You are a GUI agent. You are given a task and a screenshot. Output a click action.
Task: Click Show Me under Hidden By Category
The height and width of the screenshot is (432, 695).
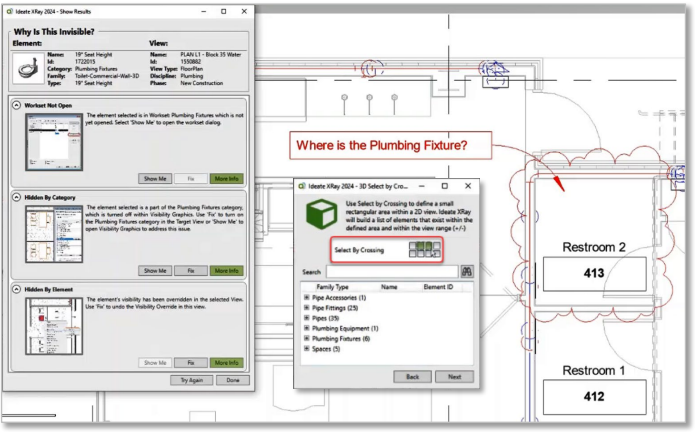(155, 271)
